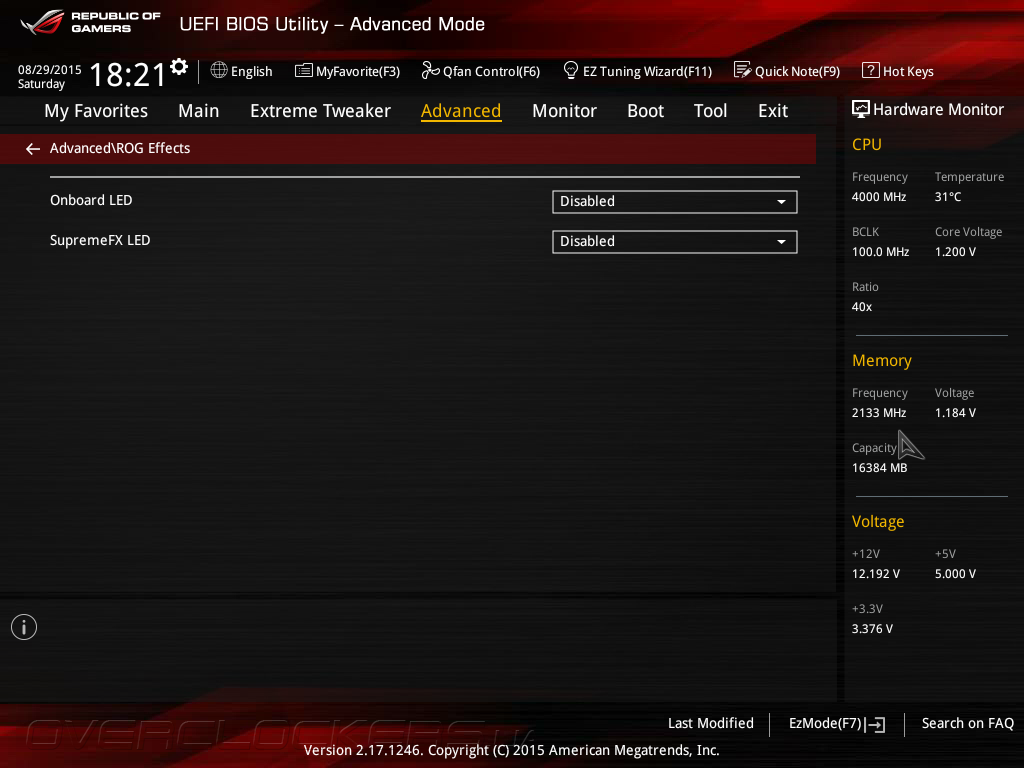Click Search on FAQ link
The height and width of the screenshot is (768, 1024).
pyautogui.click(x=968, y=723)
